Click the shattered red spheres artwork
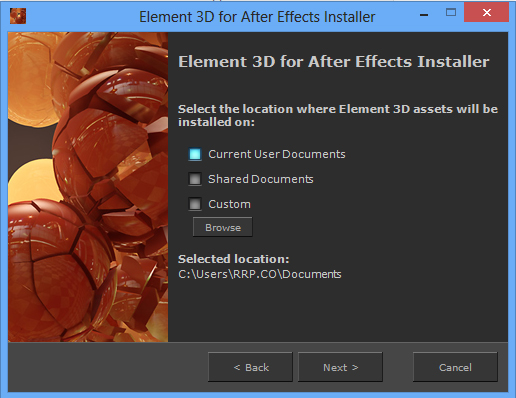This screenshot has width=516, height=398. (88, 187)
